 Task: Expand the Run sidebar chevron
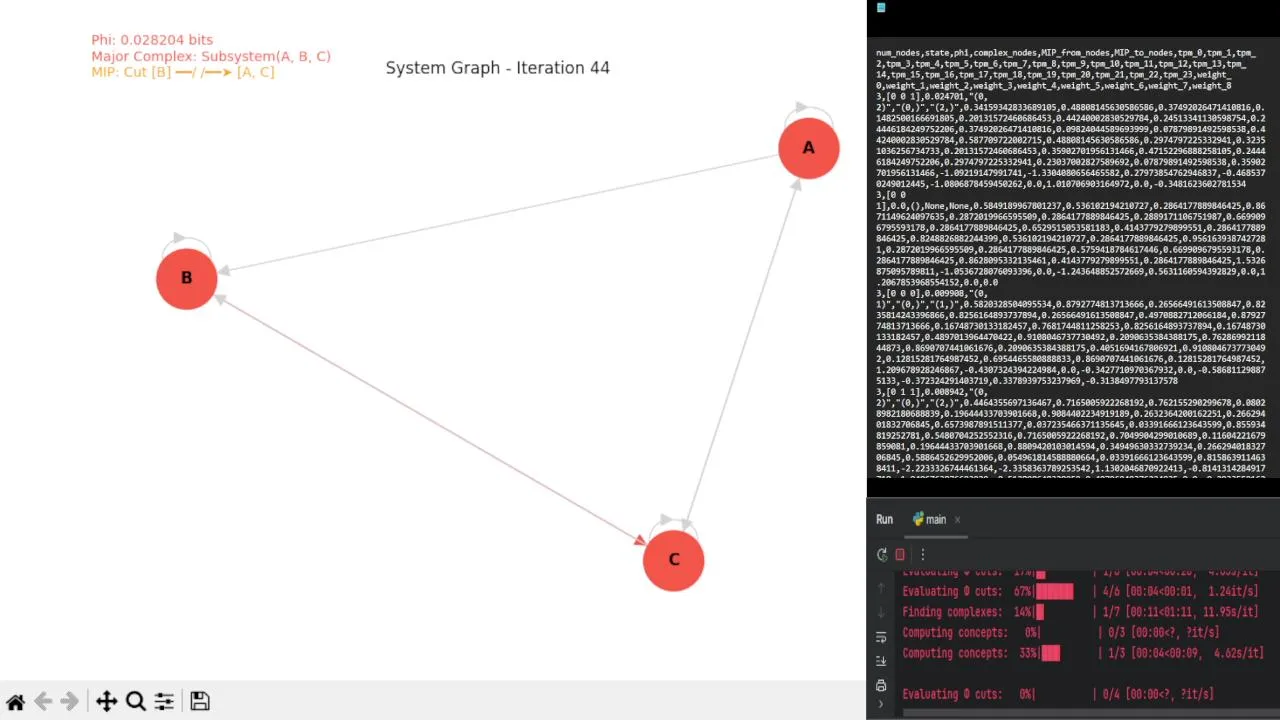(881, 704)
